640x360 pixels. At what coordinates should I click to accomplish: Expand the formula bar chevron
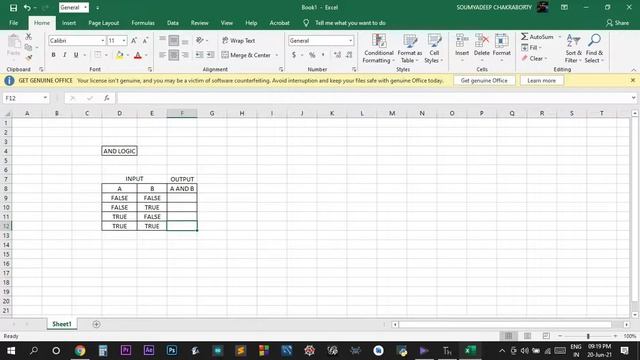tap(633, 98)
